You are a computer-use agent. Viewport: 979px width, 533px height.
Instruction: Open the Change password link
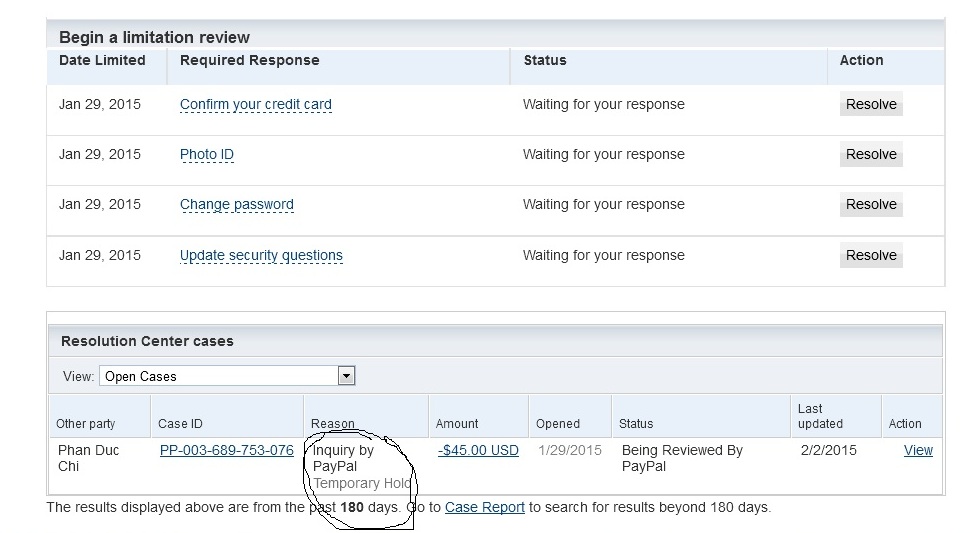coord(236,204)
